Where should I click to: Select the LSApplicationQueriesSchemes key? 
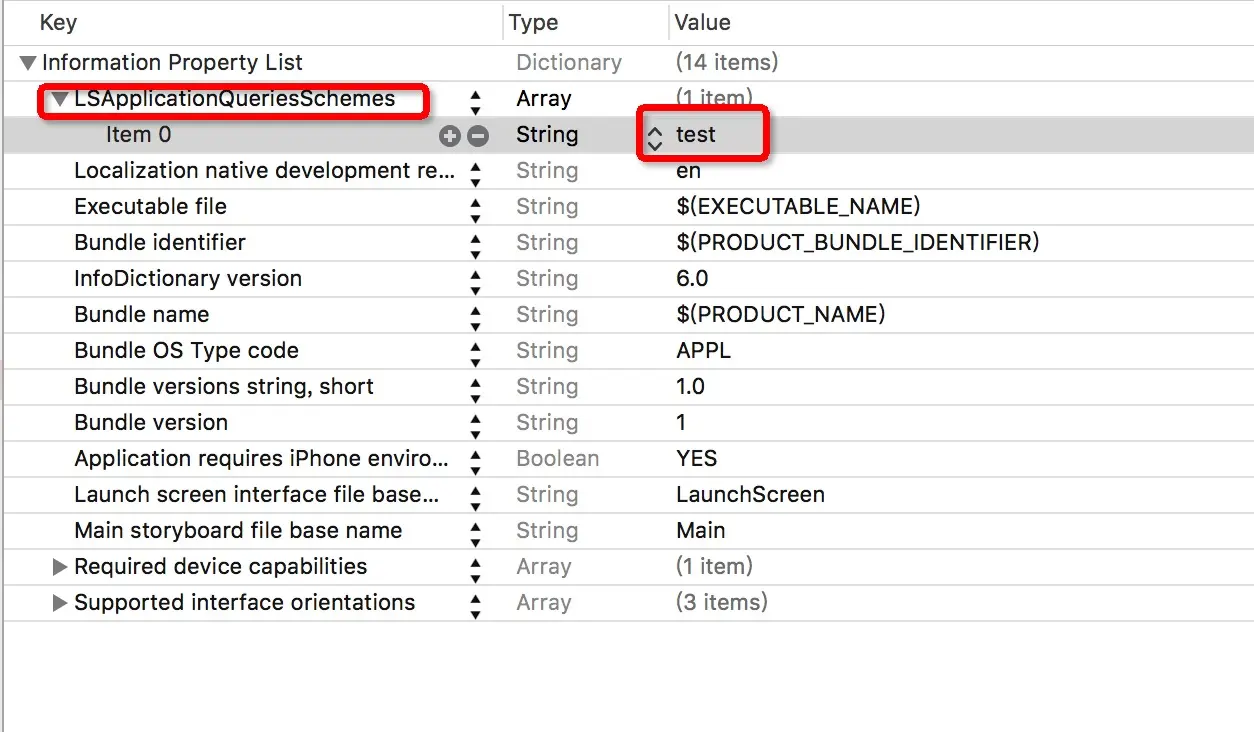(x=234, y=99)
